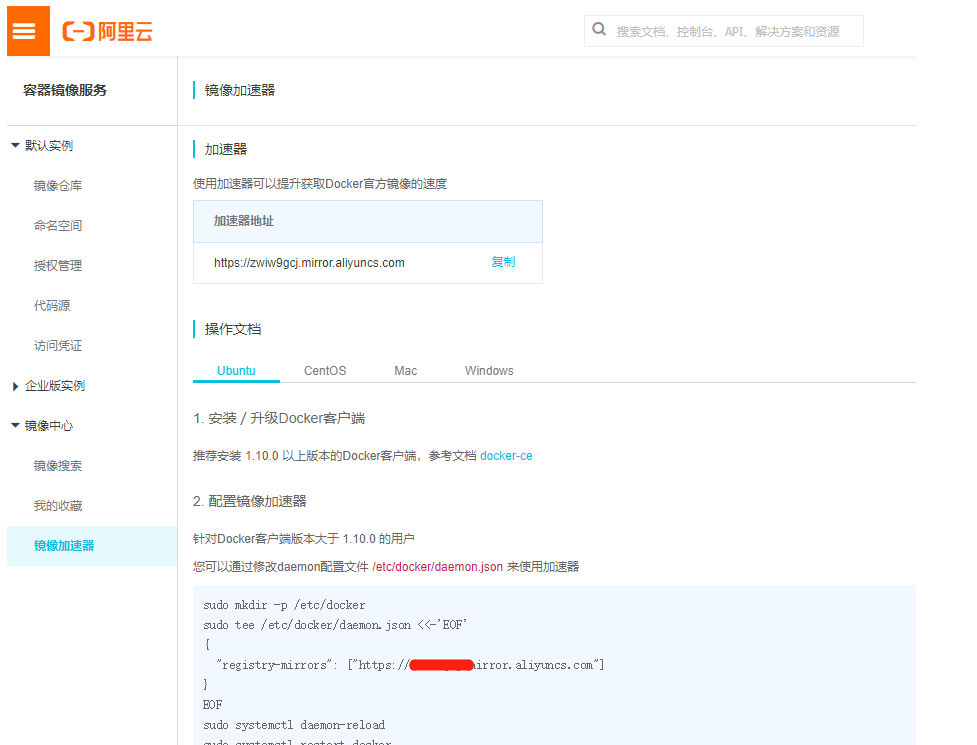Image resolution: width=977 pixels, height=745 pixels.
Task: Click the registry-mirrors code line
Action: pos(410,665)
